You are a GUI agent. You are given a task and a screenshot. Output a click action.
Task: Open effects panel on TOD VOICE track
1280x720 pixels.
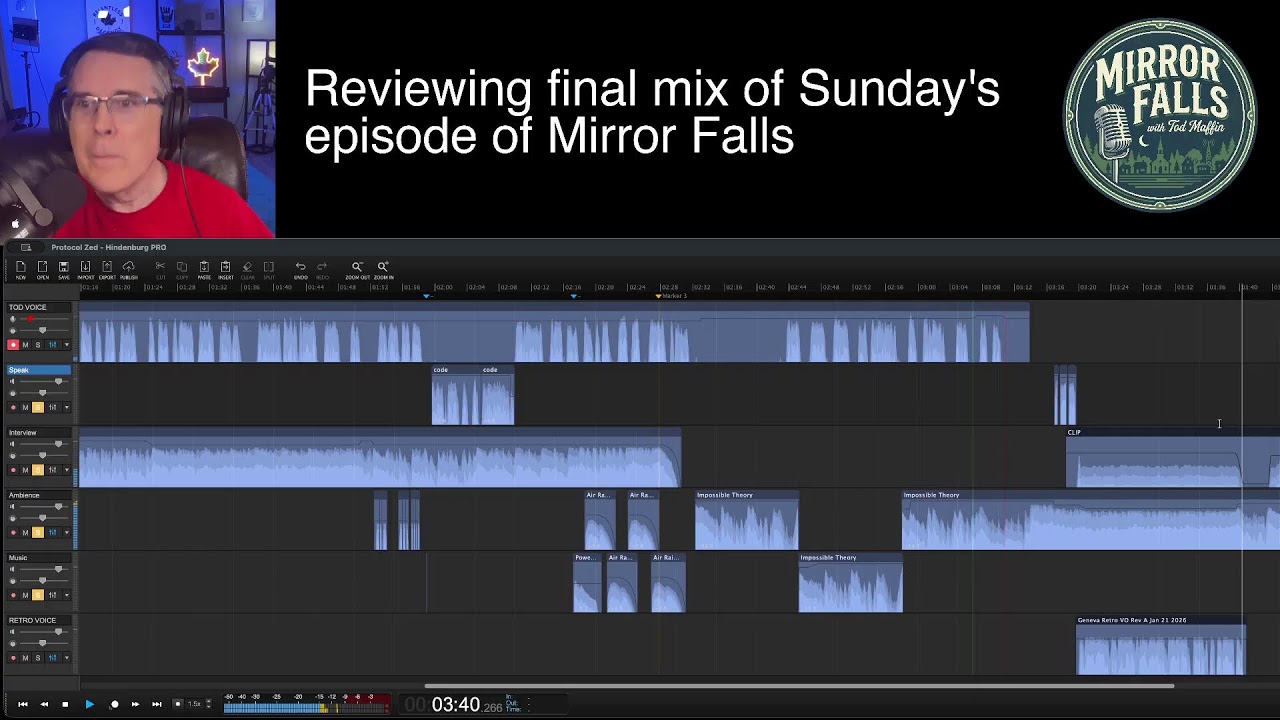53,345
